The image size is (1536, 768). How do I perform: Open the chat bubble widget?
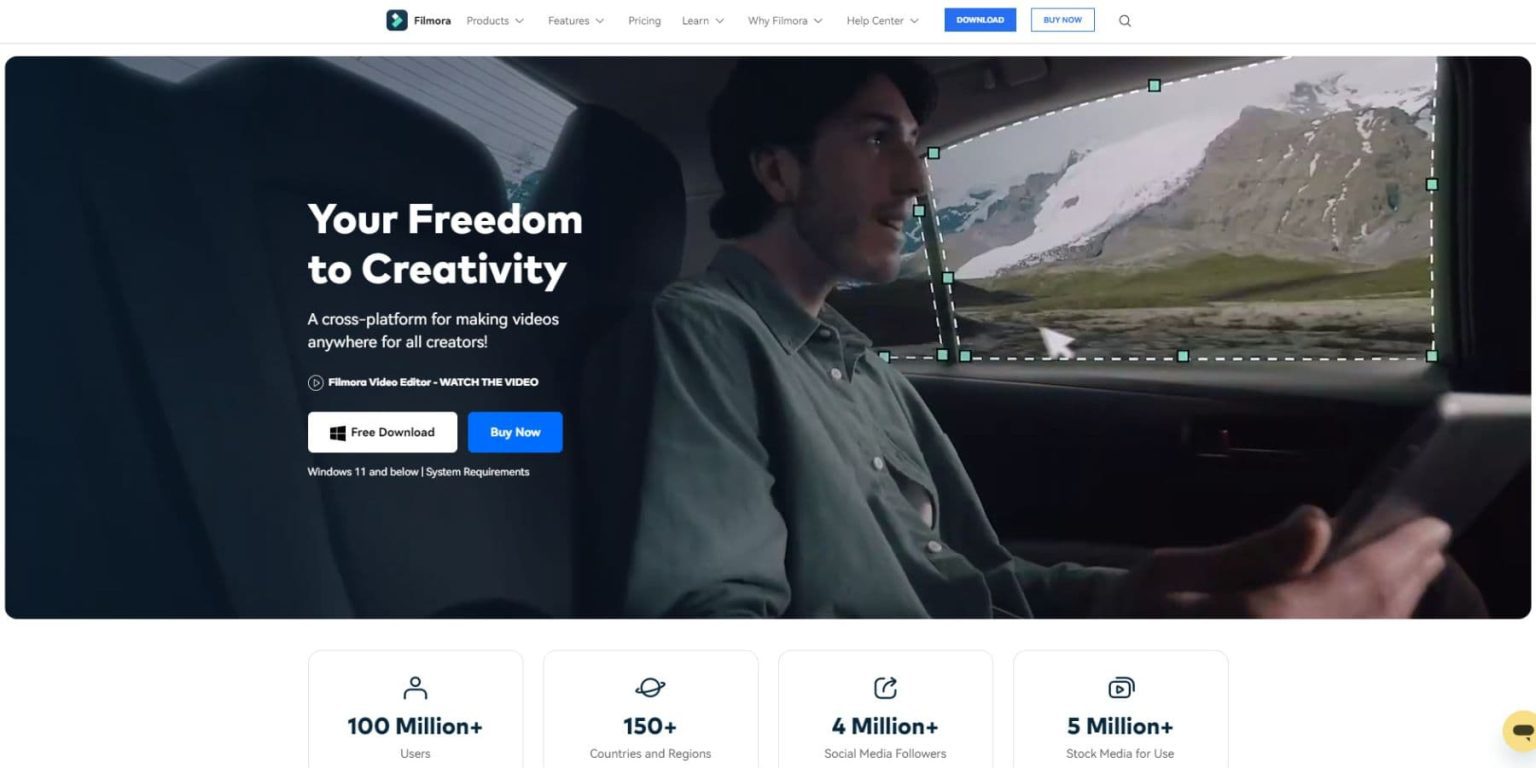coord(1520,731)
